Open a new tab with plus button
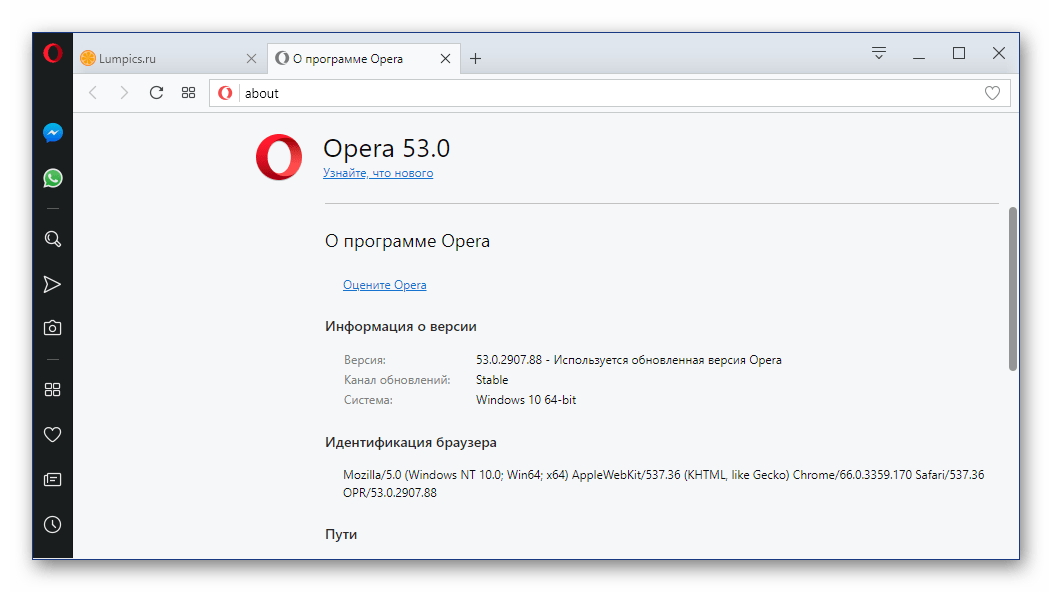The image size is (1052, 592). tap(476, 58)
